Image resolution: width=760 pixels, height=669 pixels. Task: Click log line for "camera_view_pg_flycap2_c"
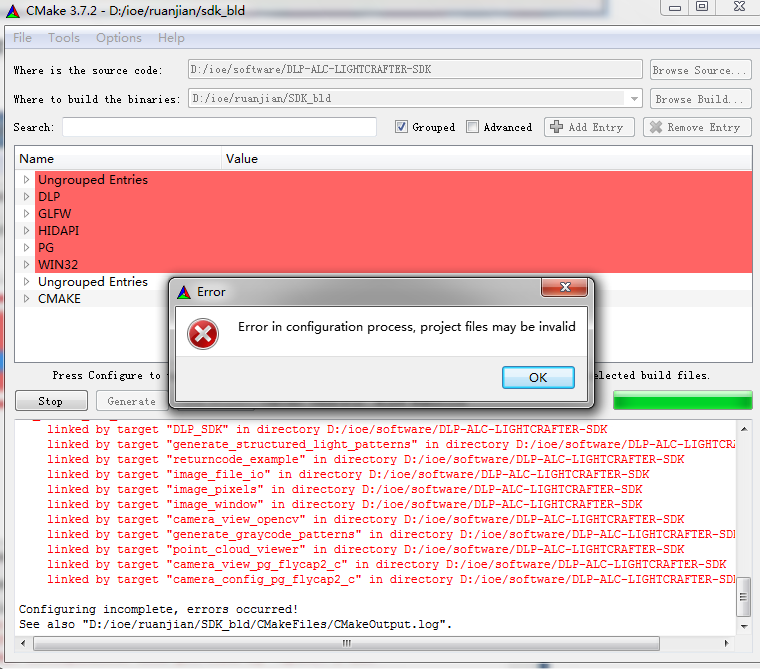[x=387, y=564]
